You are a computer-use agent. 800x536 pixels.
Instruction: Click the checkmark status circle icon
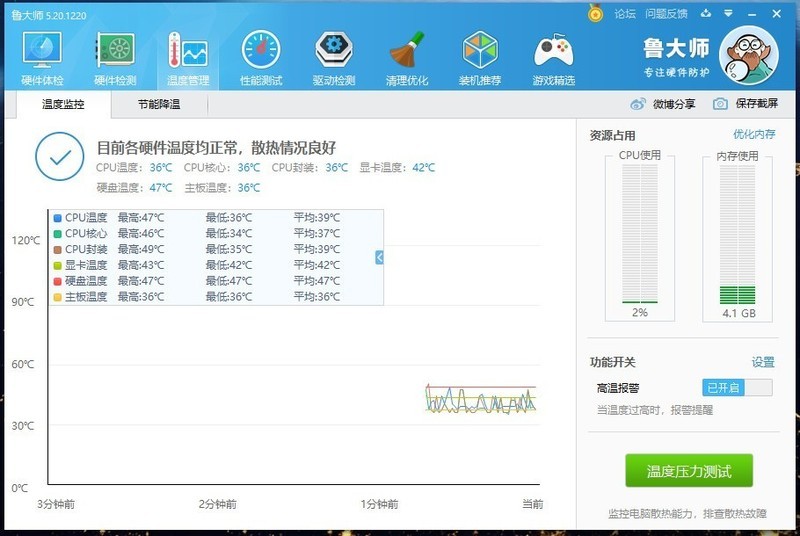pos(60,157)
